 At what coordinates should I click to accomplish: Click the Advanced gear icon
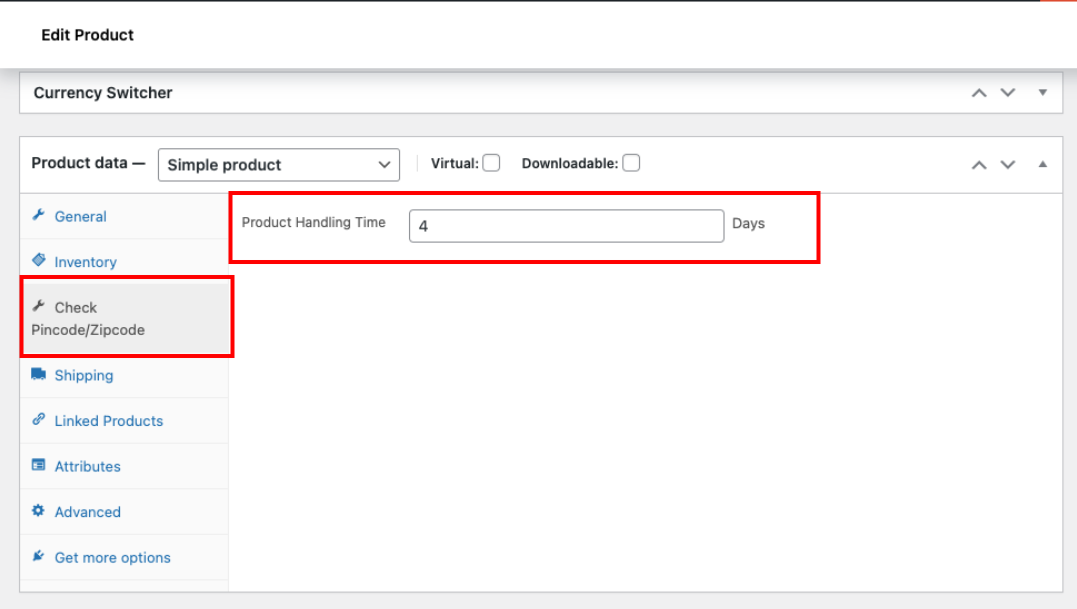[38, 511]
